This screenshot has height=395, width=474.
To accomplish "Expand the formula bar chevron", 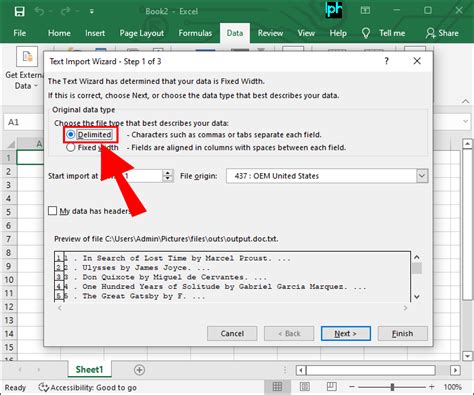I will click(x=466, y=122).
